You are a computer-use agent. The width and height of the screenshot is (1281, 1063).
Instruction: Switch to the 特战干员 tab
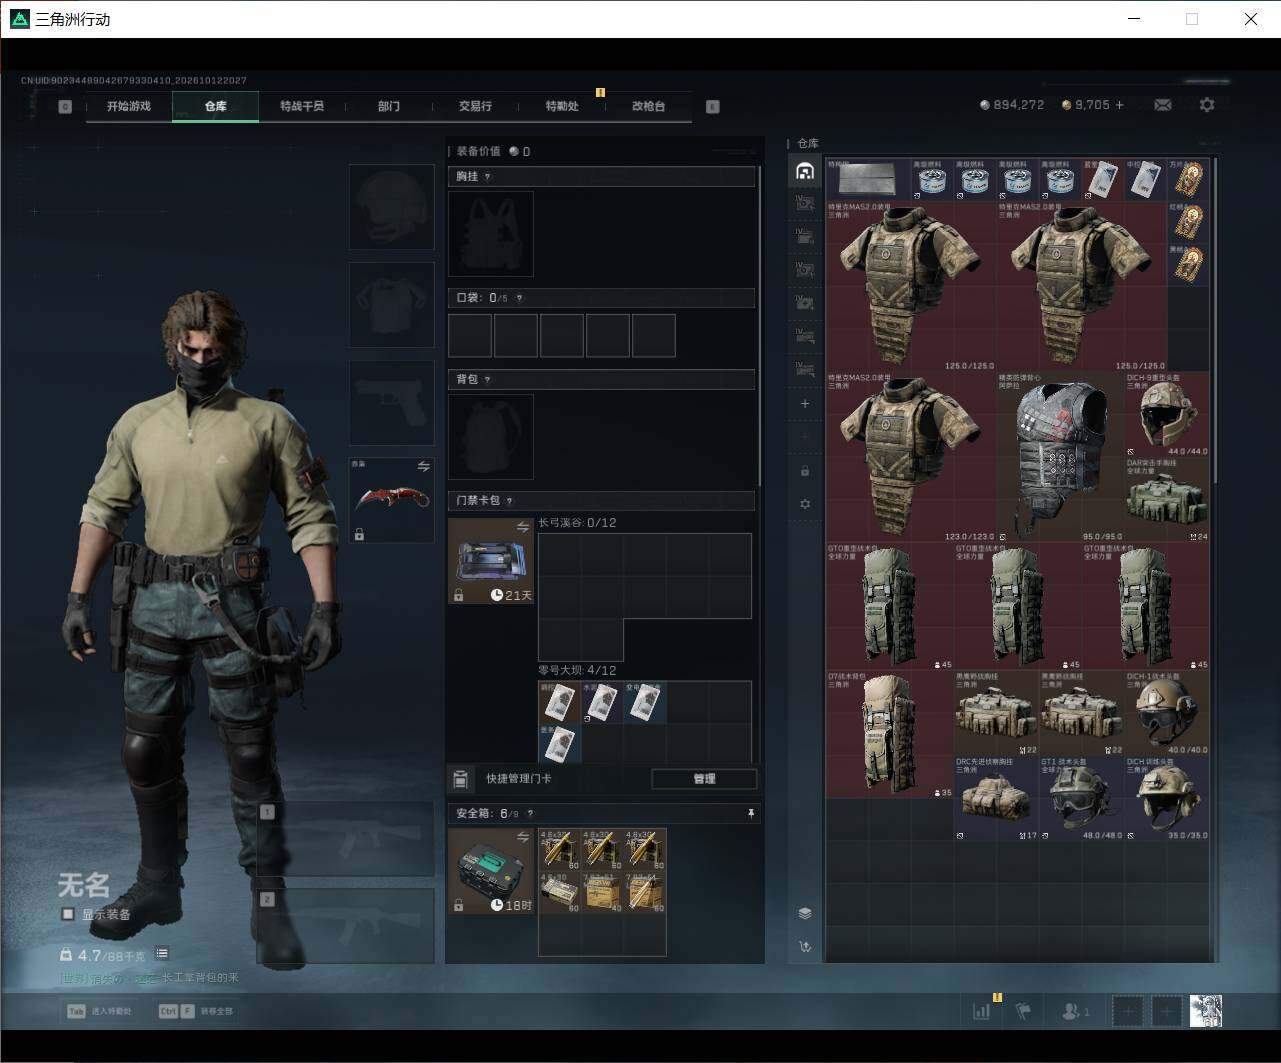pos(302,106)
